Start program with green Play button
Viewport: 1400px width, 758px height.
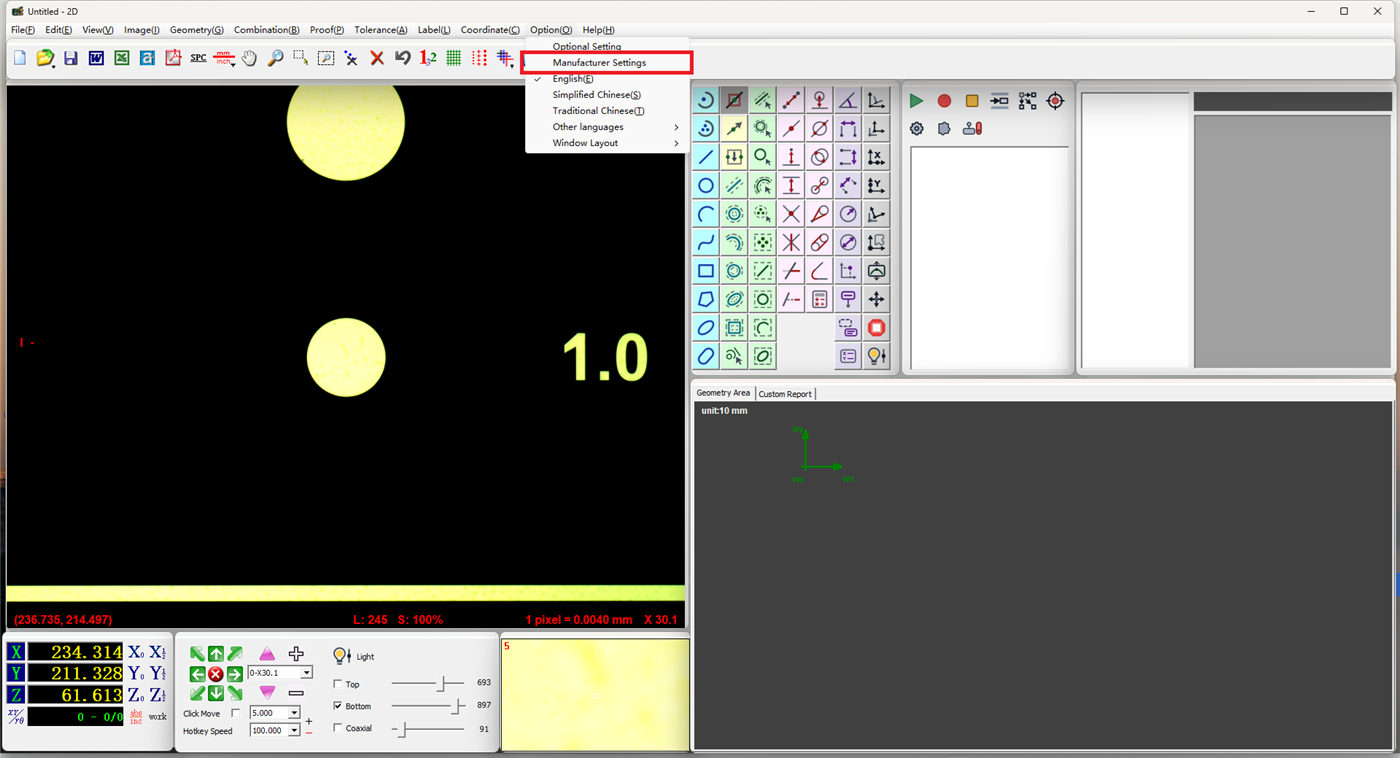(x=916, y=101)
